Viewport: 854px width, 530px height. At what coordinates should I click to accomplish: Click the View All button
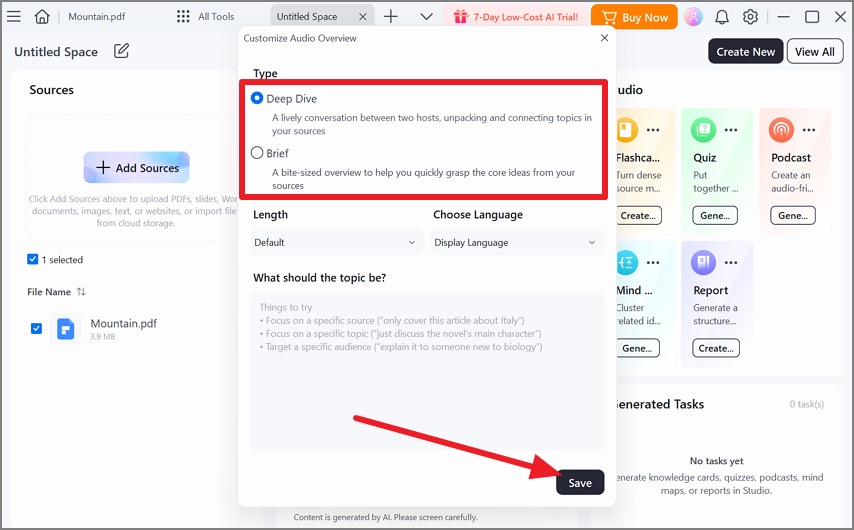[815, 51]
